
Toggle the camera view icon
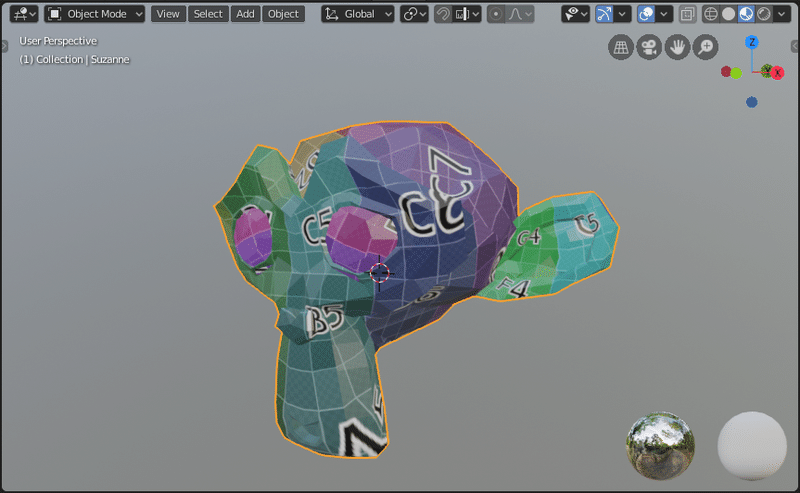coord(649,47)
